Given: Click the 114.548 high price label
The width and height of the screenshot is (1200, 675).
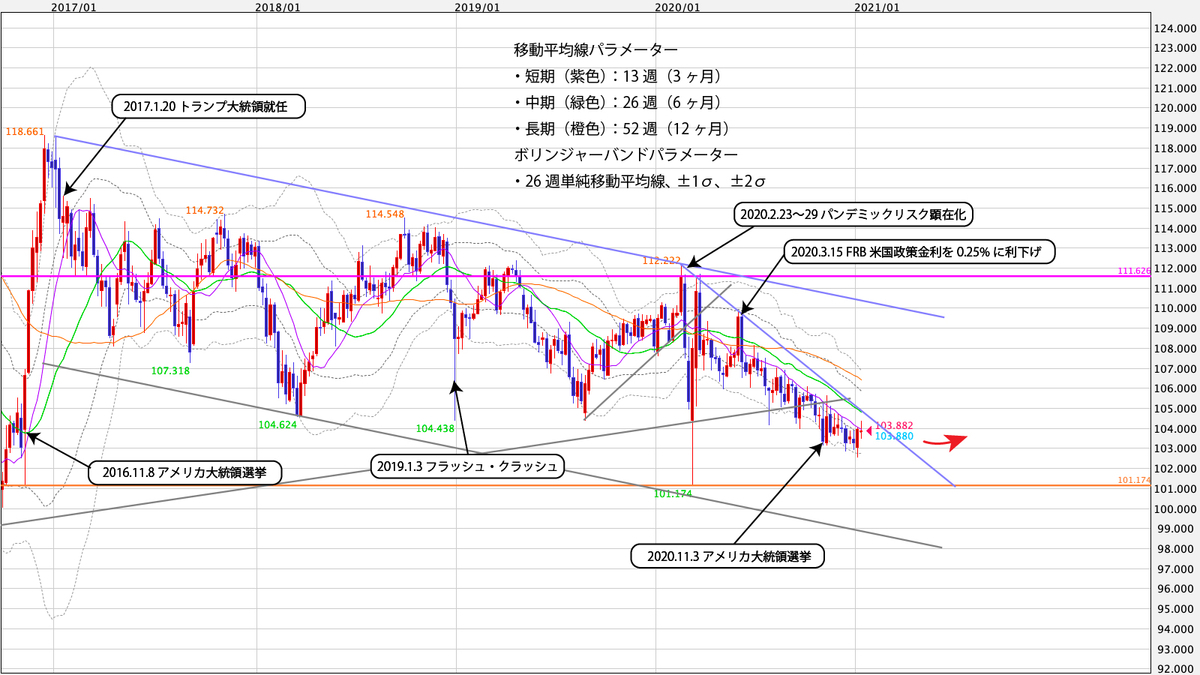Looking at the screenshot, I should click(x=384, y=214).
